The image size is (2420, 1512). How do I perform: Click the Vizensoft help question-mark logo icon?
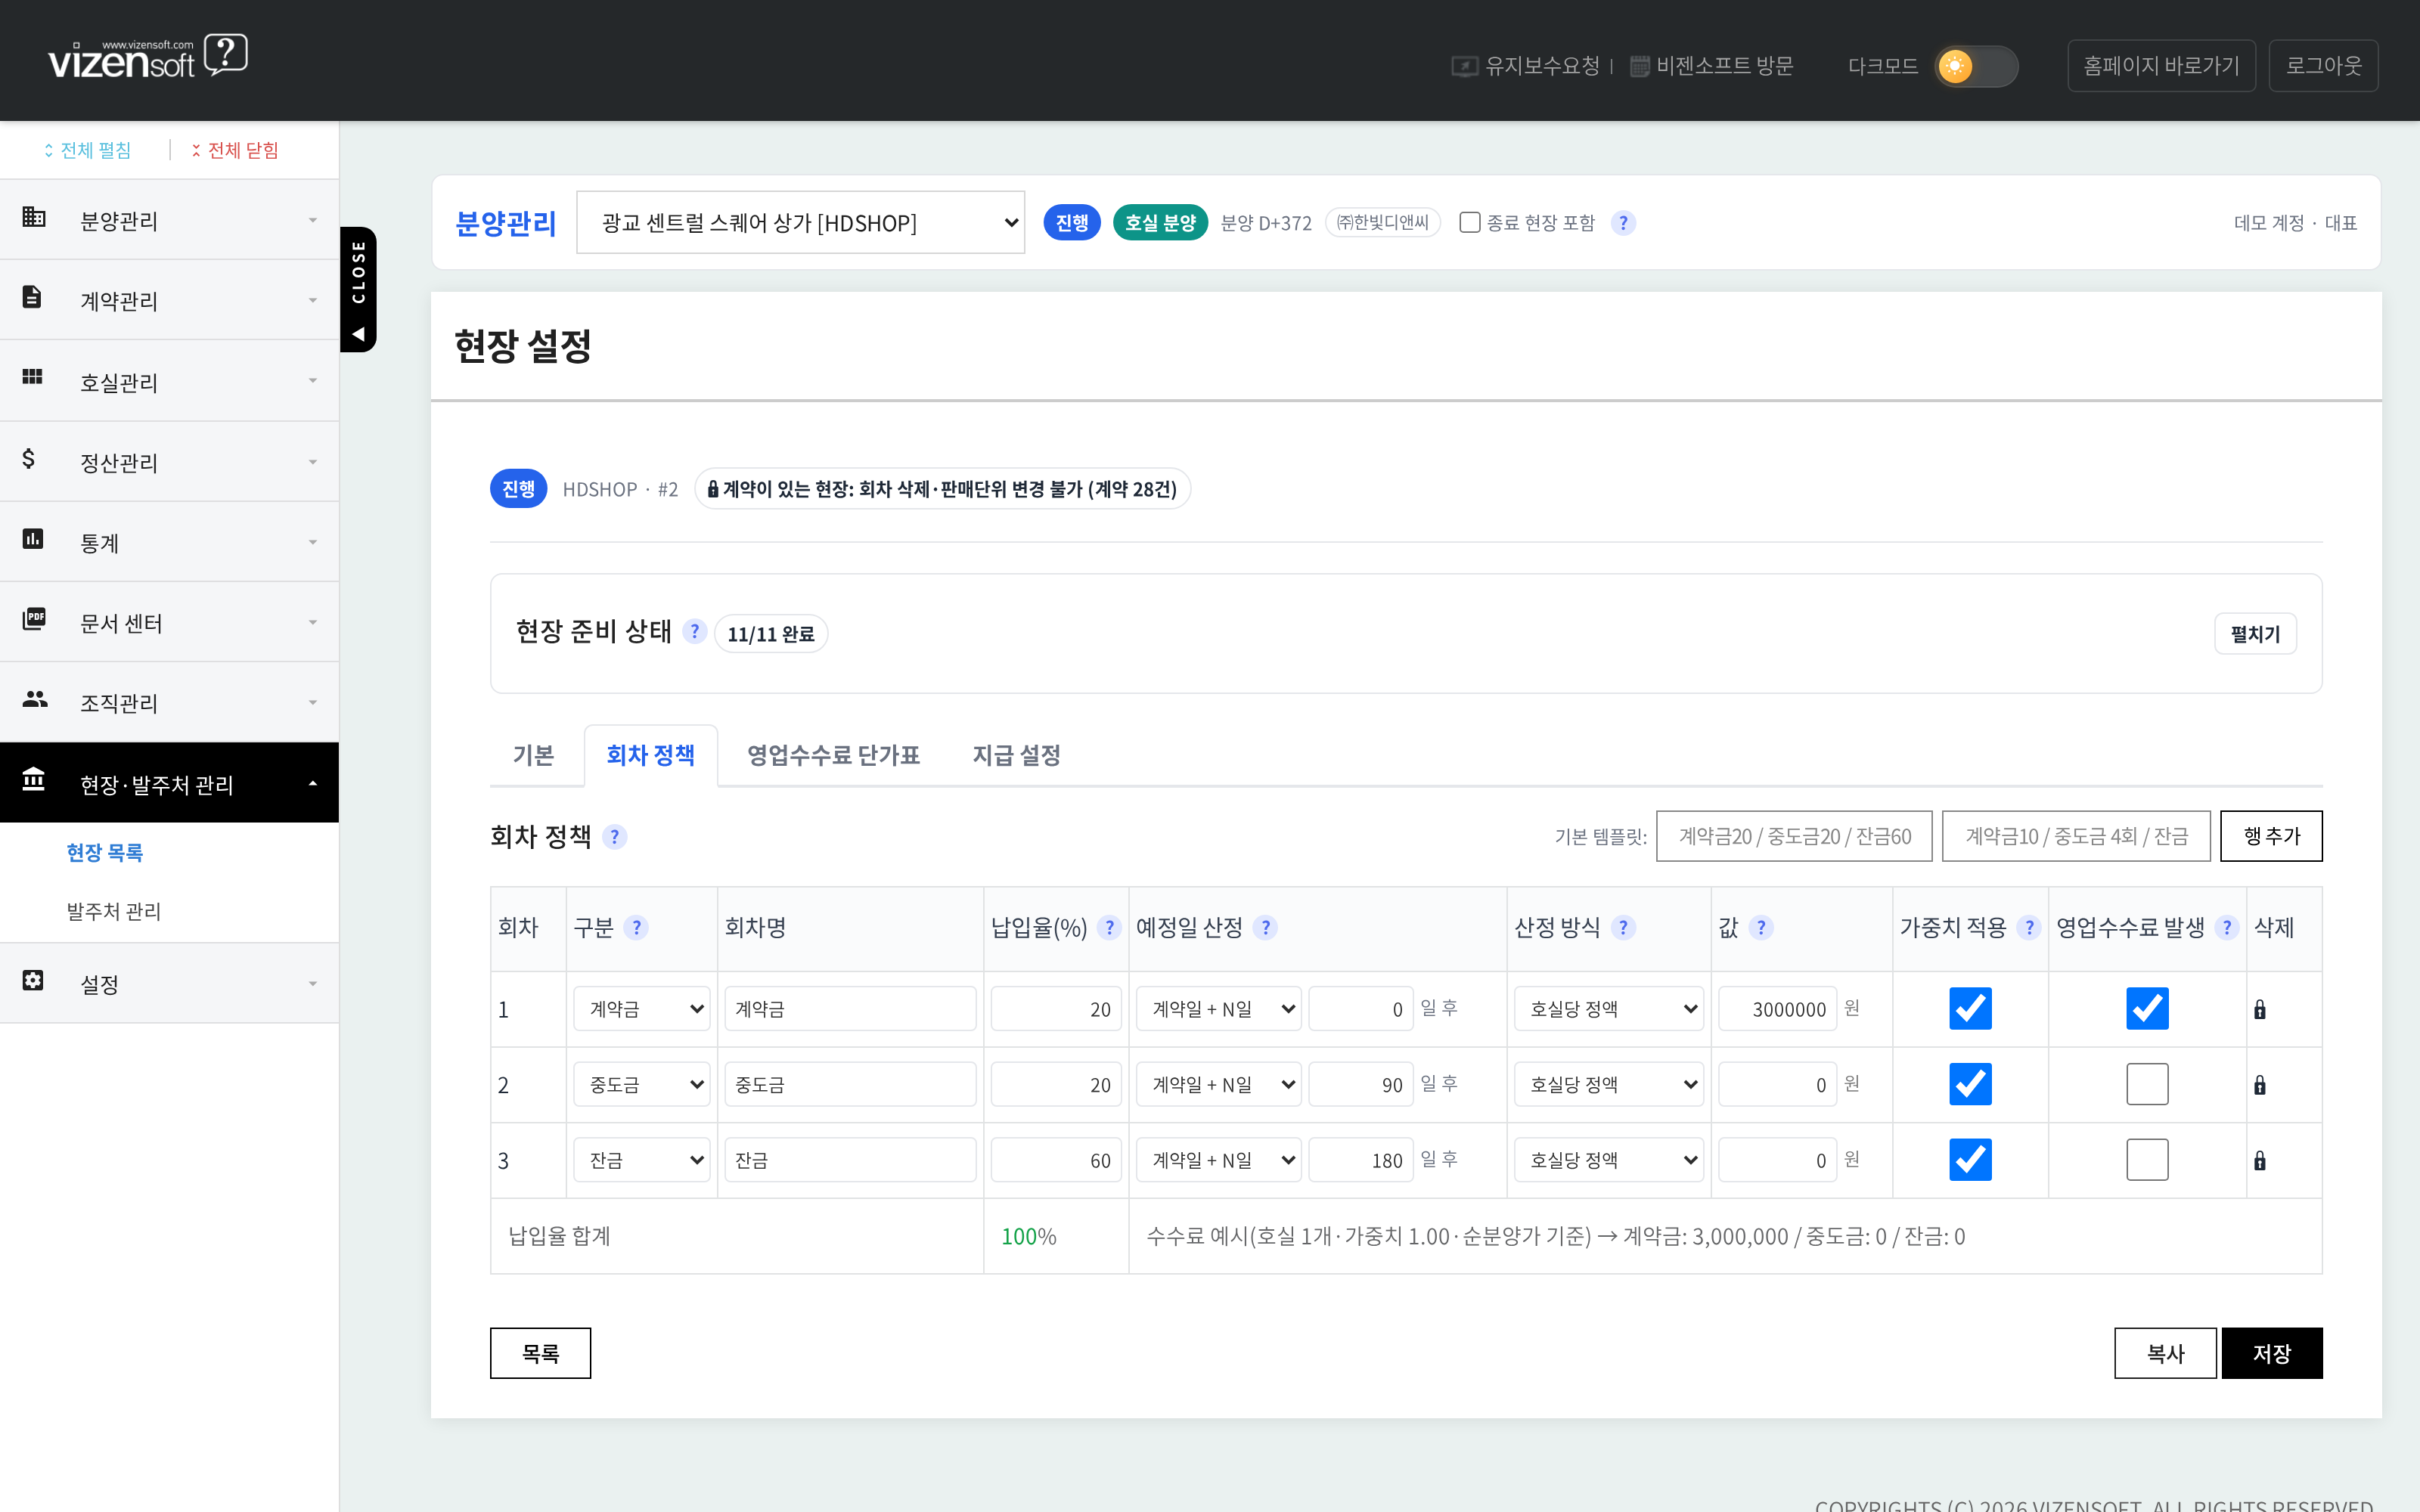click(x=226, y=55)
